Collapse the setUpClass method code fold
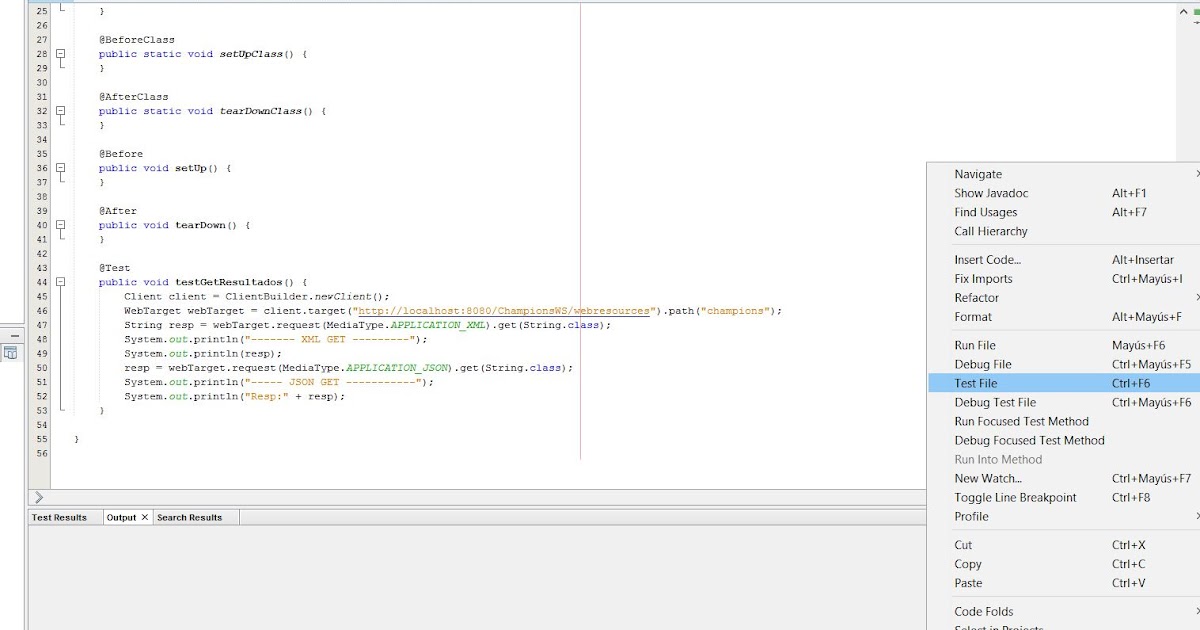This screenshot has height=630, width=1200. 60,53
